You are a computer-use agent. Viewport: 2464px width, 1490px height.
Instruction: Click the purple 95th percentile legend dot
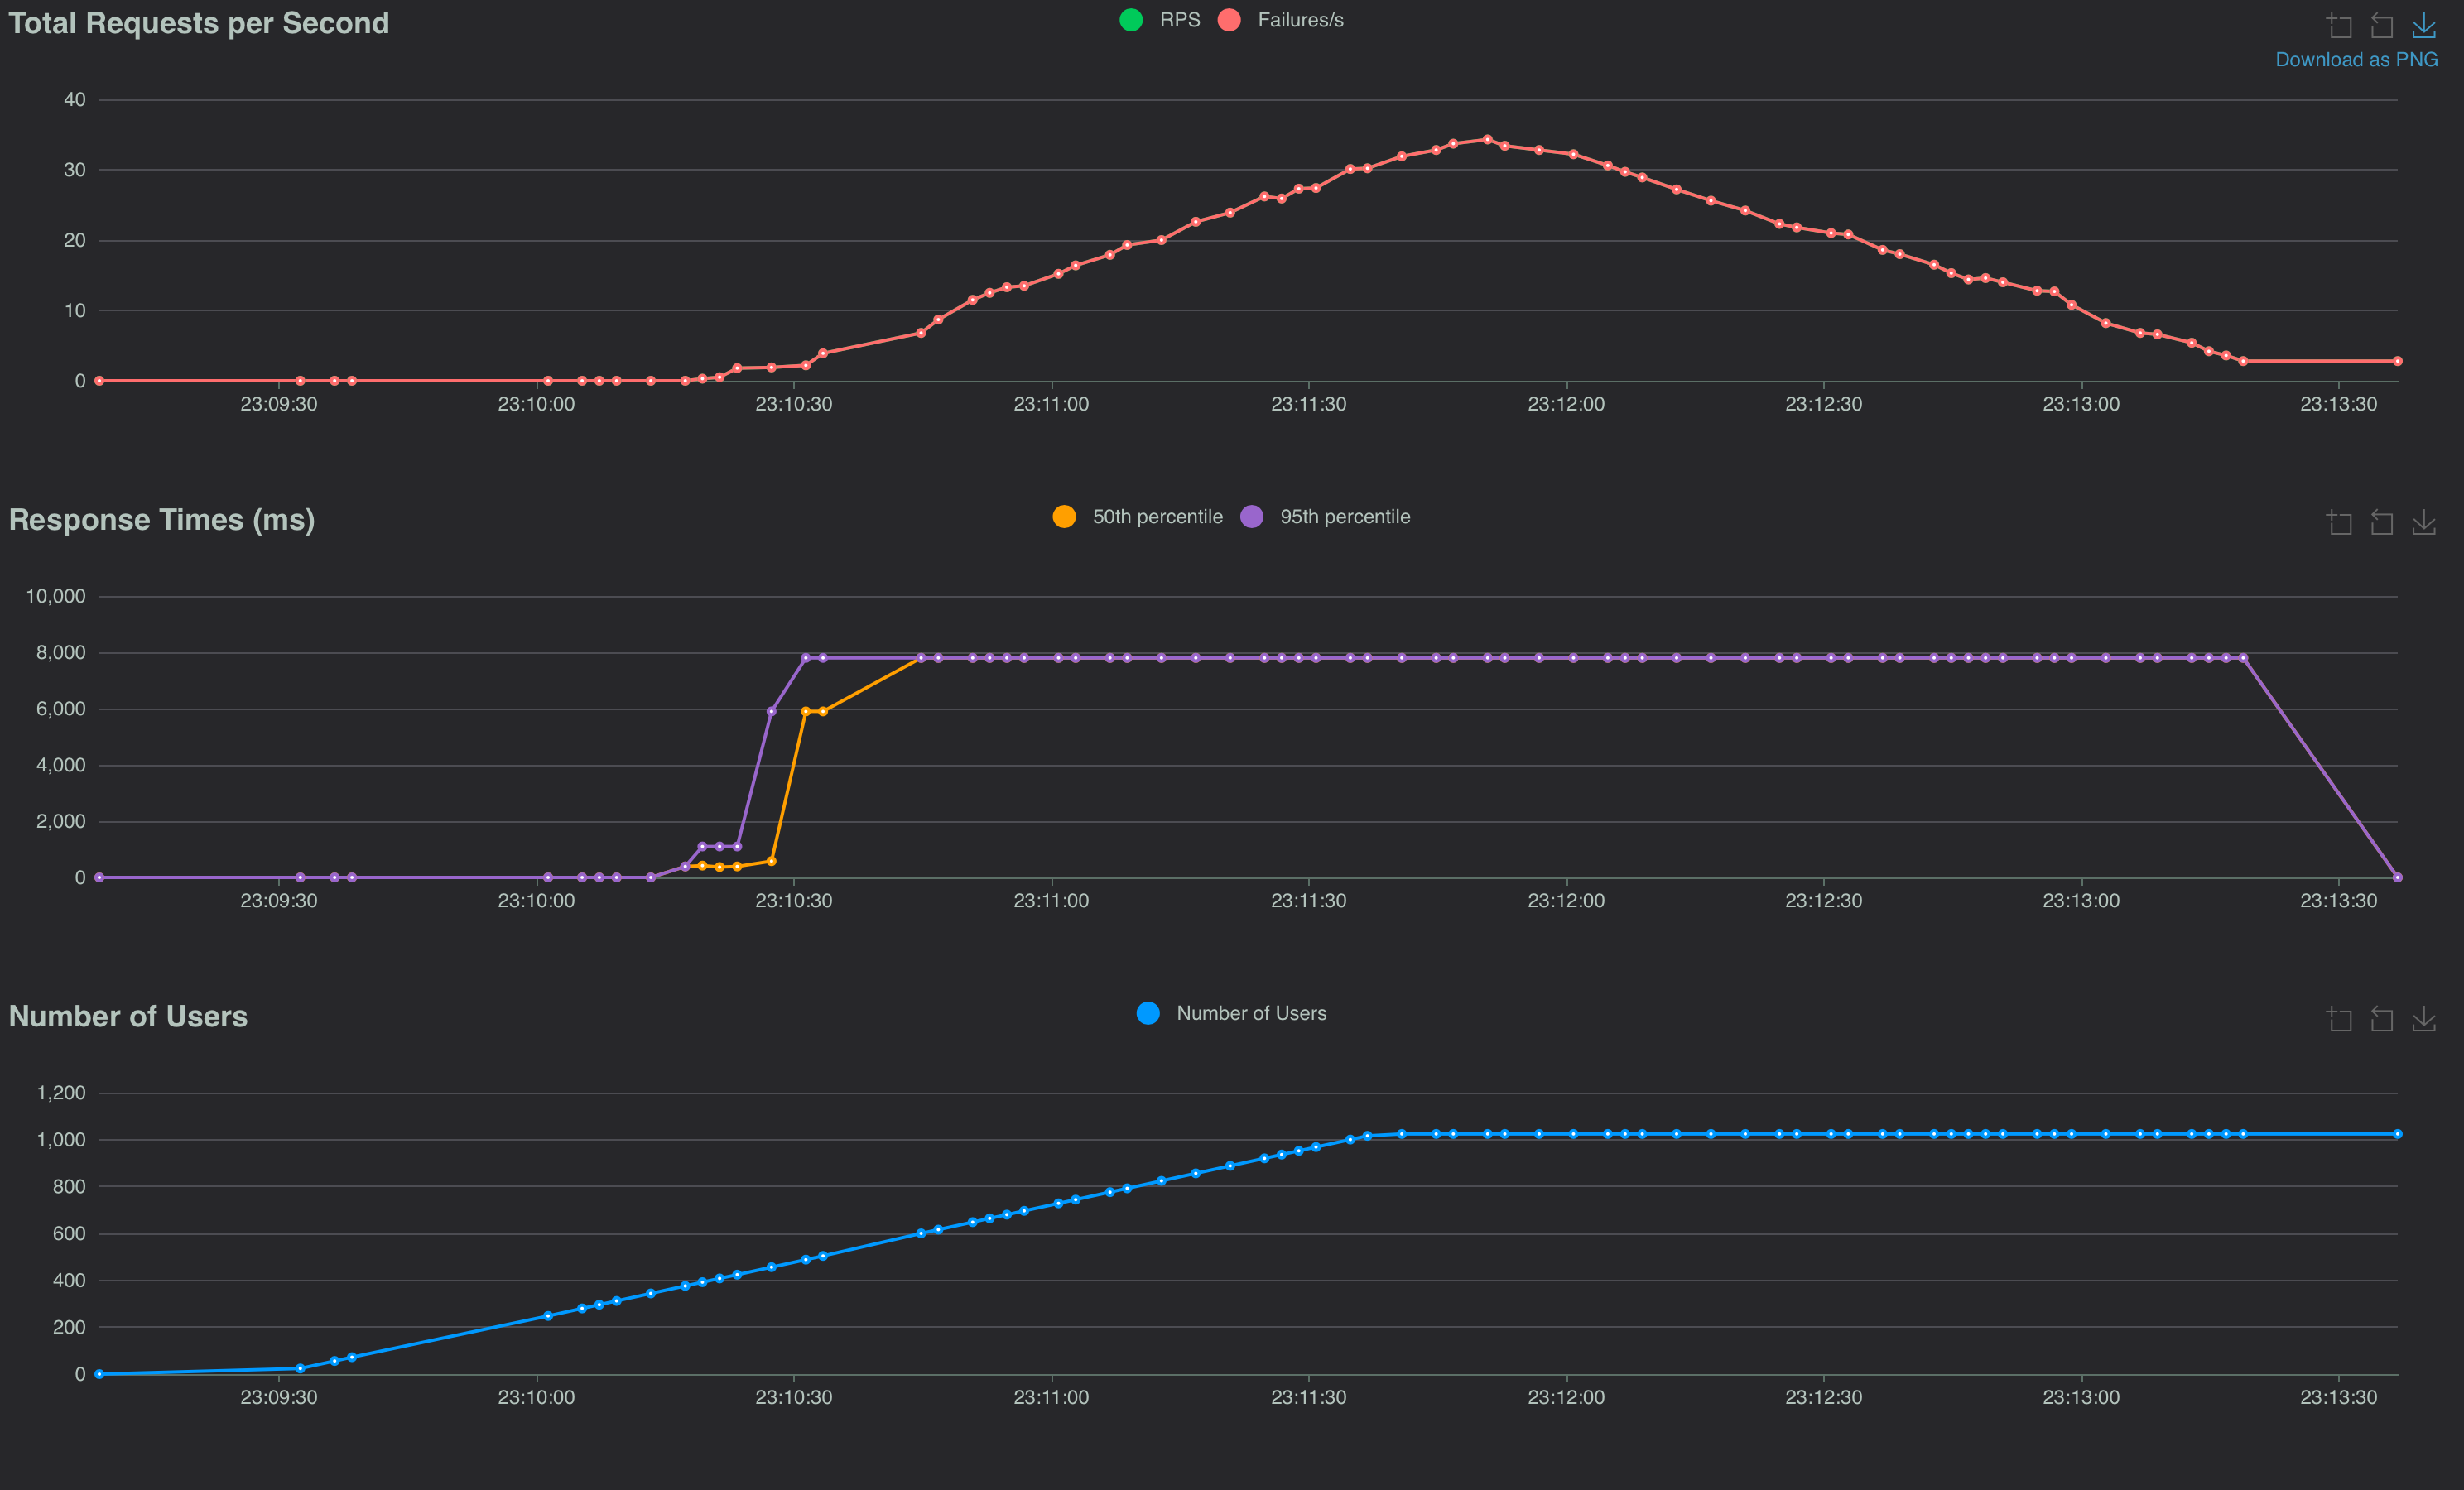coord(1251,517)
